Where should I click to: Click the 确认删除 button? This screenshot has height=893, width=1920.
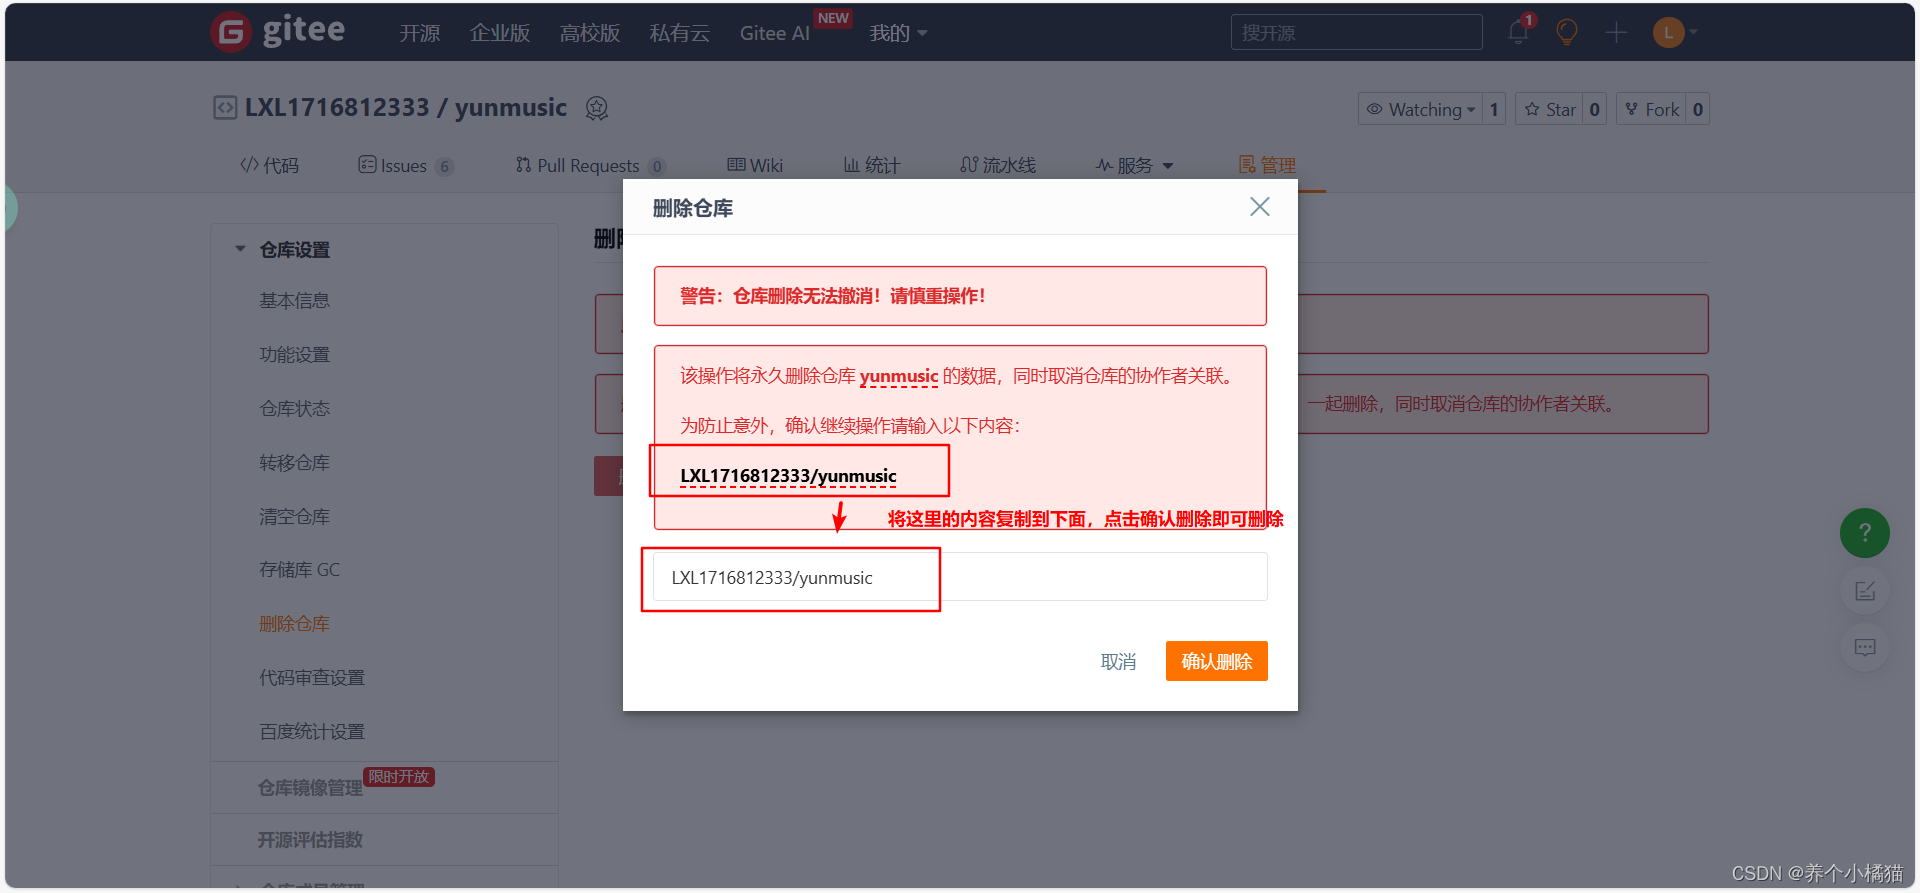[x=1216, y=661]
